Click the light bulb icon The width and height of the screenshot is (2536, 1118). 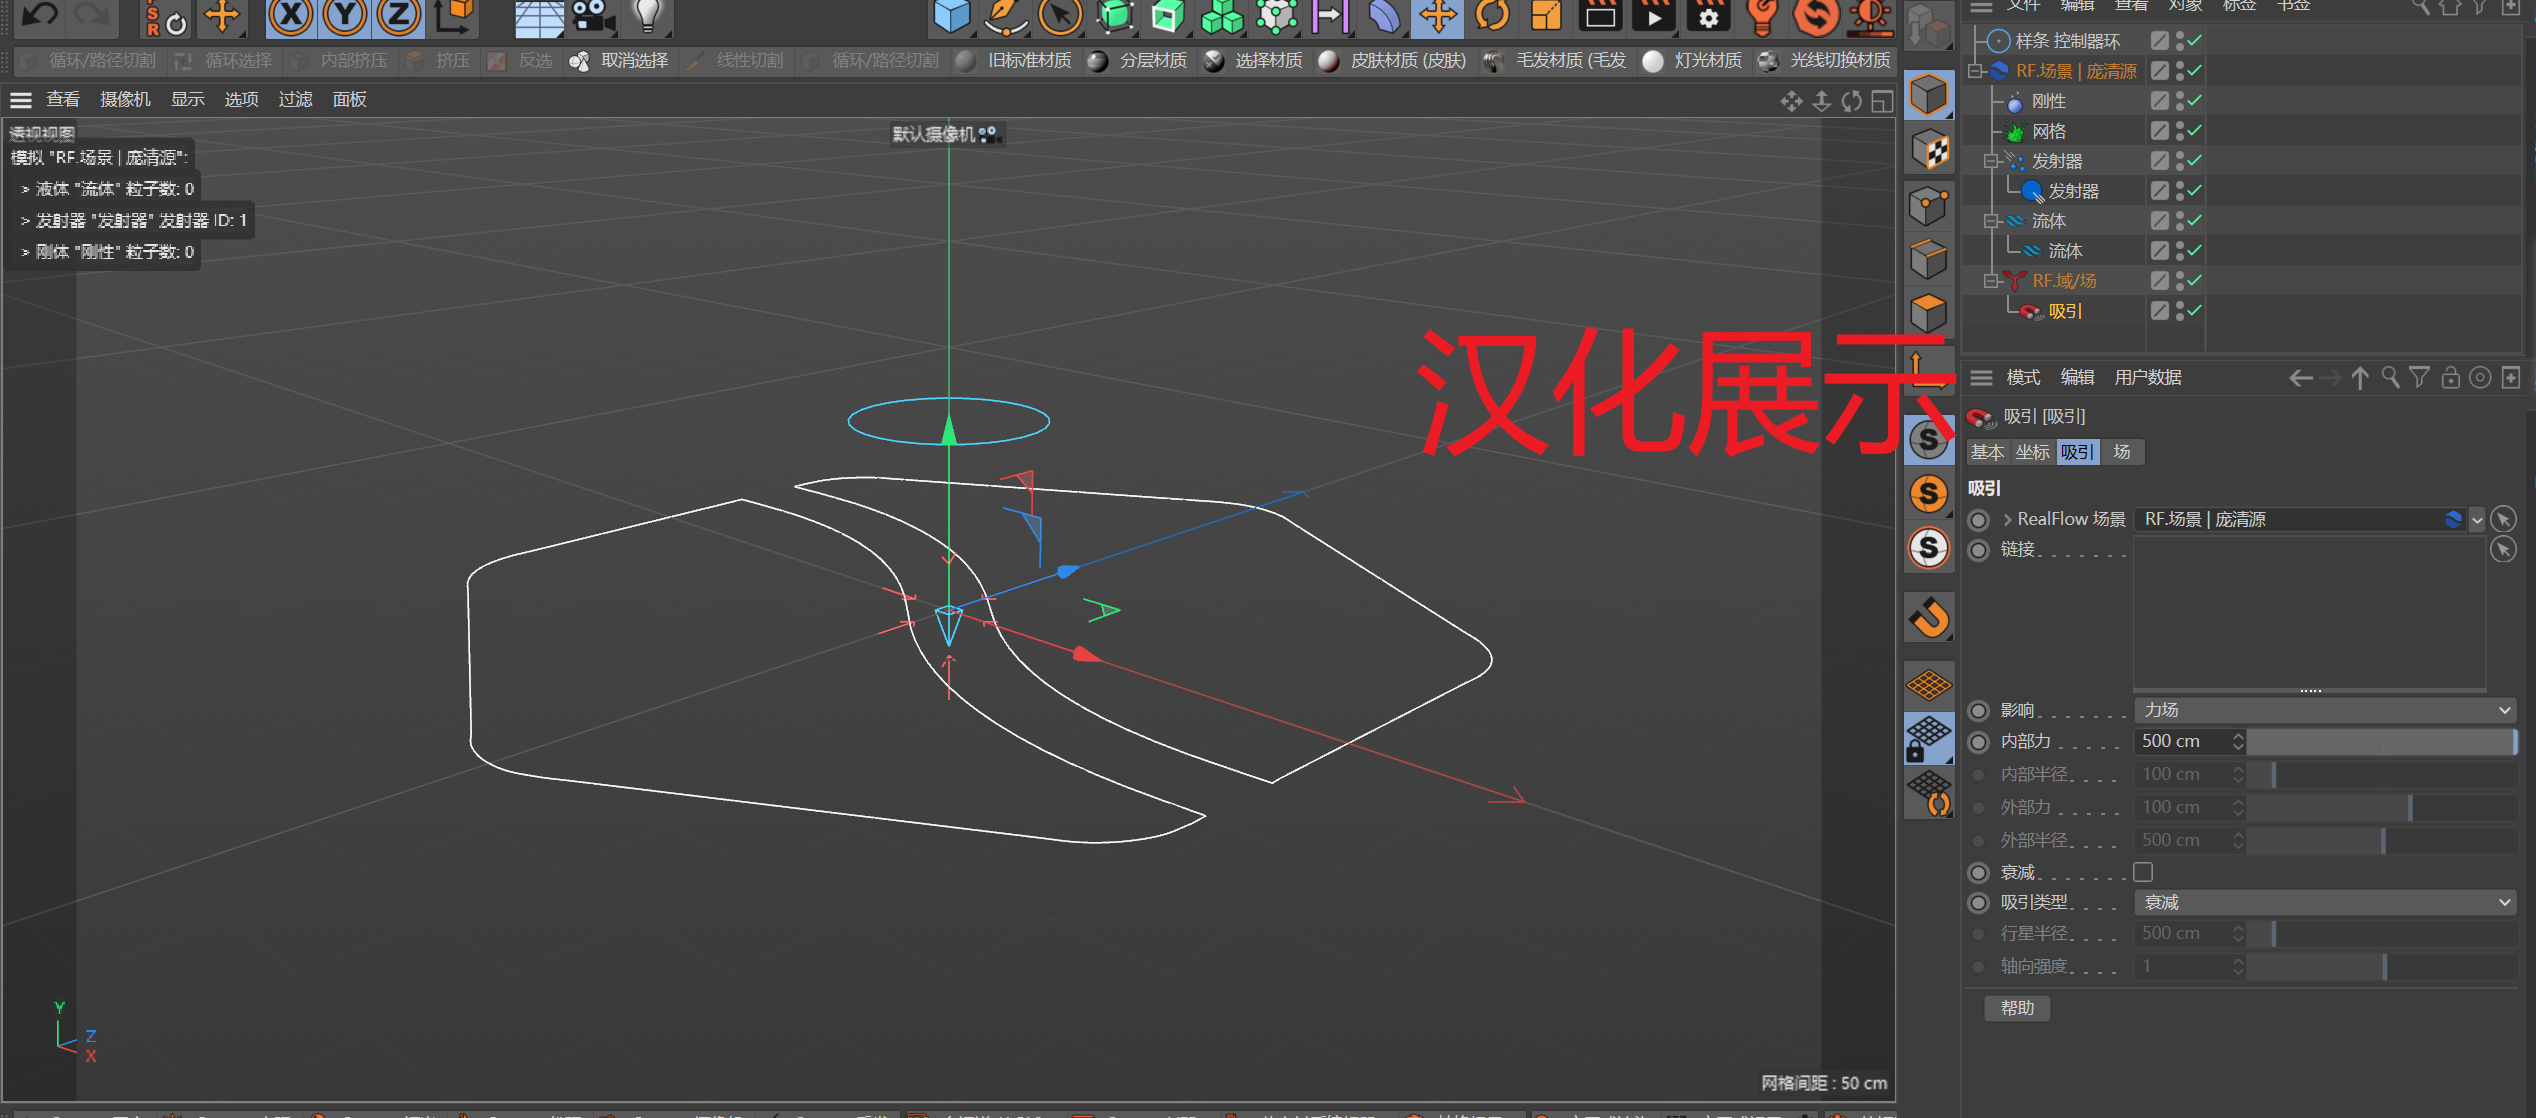(x=648, y=15)
